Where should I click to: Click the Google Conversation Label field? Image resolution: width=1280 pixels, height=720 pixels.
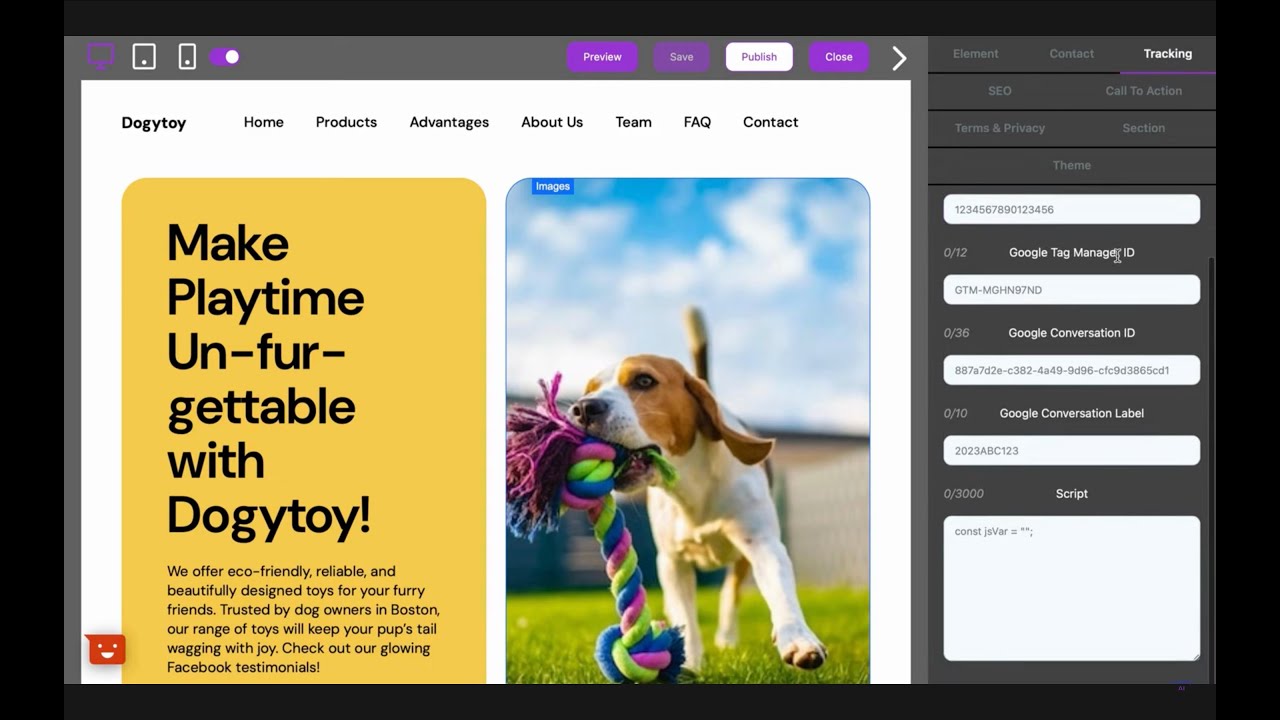[1071, 450]
